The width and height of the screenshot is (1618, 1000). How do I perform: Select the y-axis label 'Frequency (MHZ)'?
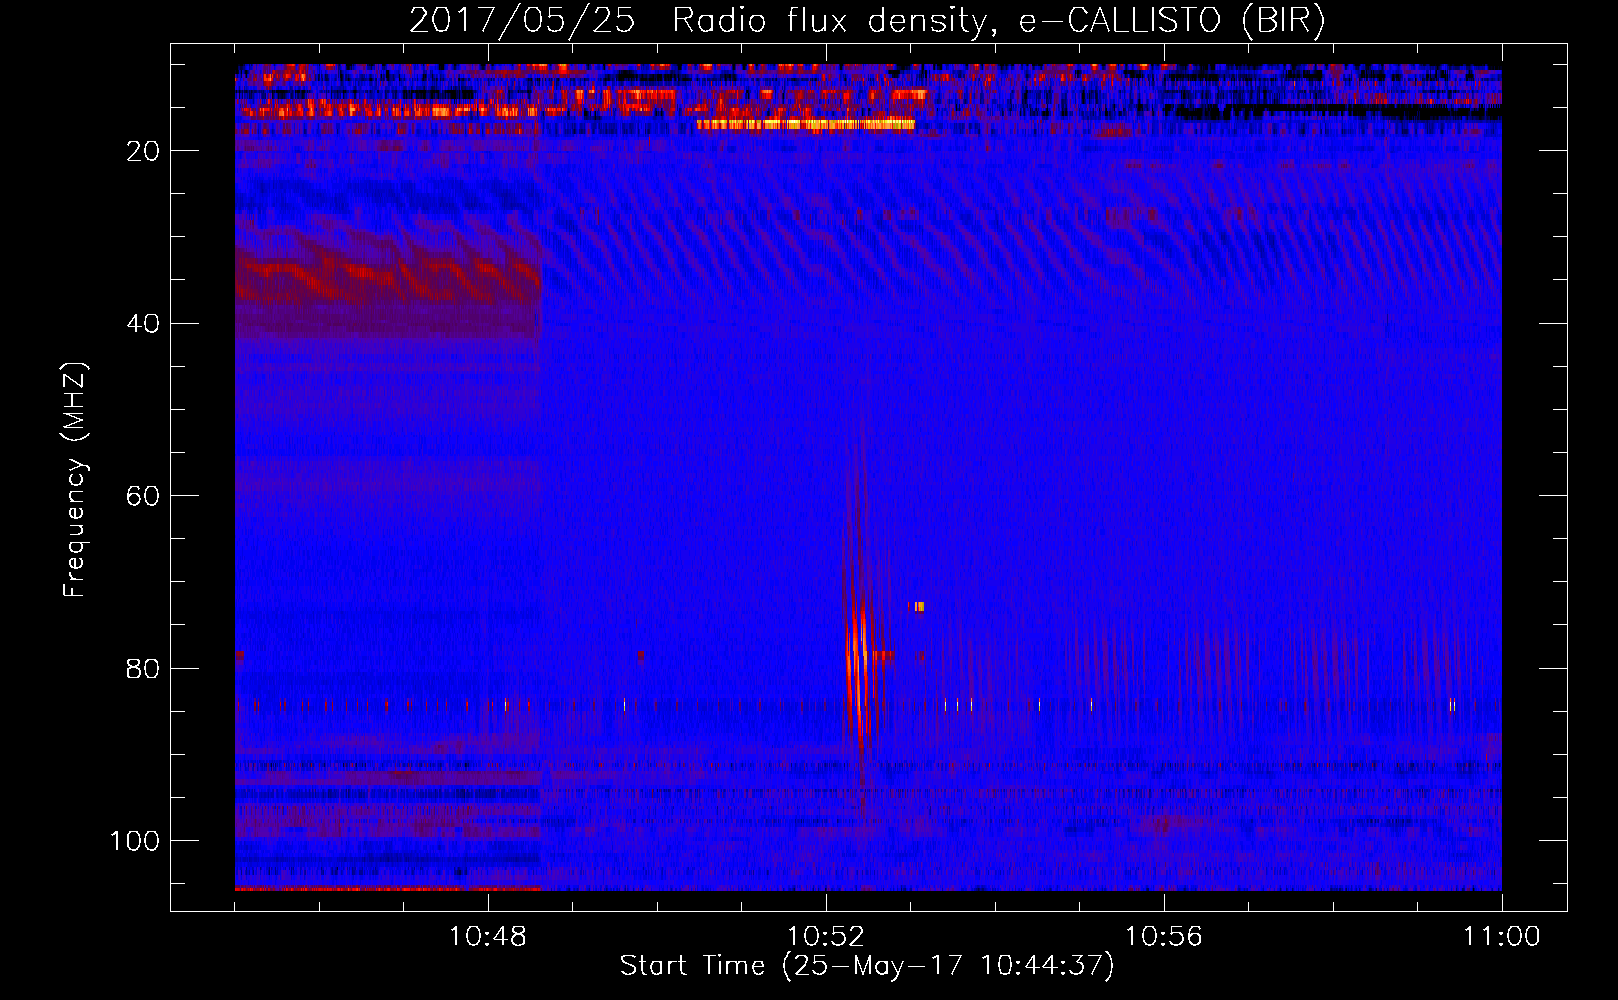tap(75, 480)
